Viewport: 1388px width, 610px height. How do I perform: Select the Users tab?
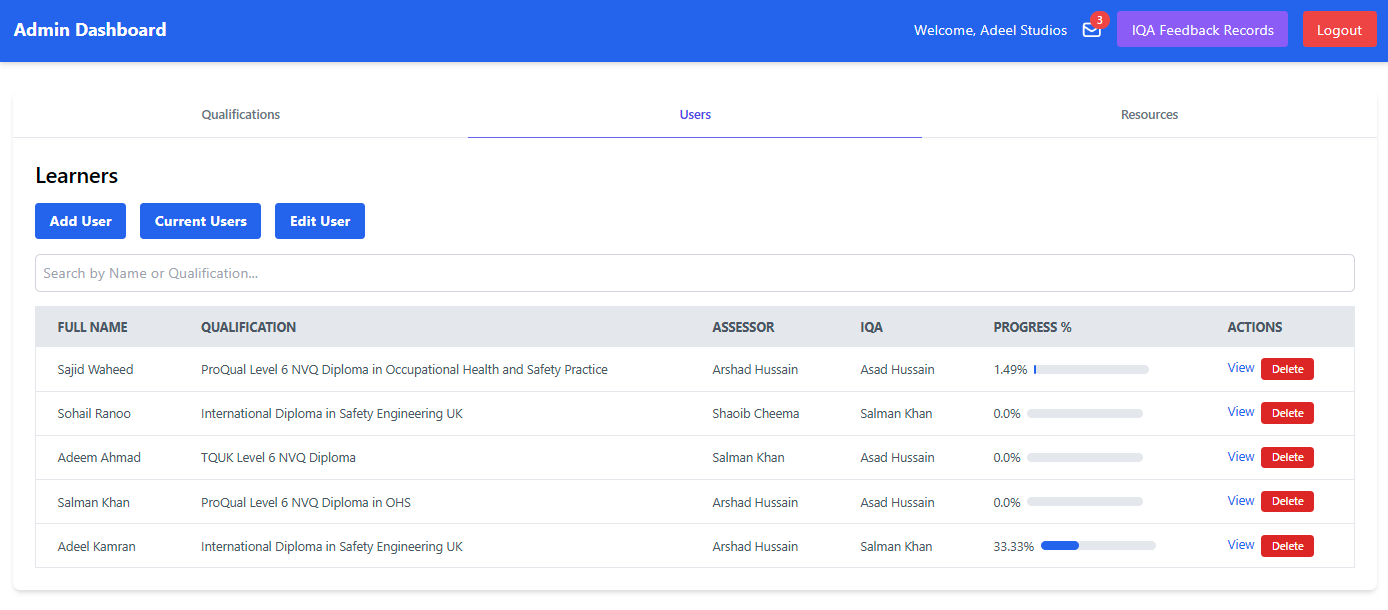(694, 114)
